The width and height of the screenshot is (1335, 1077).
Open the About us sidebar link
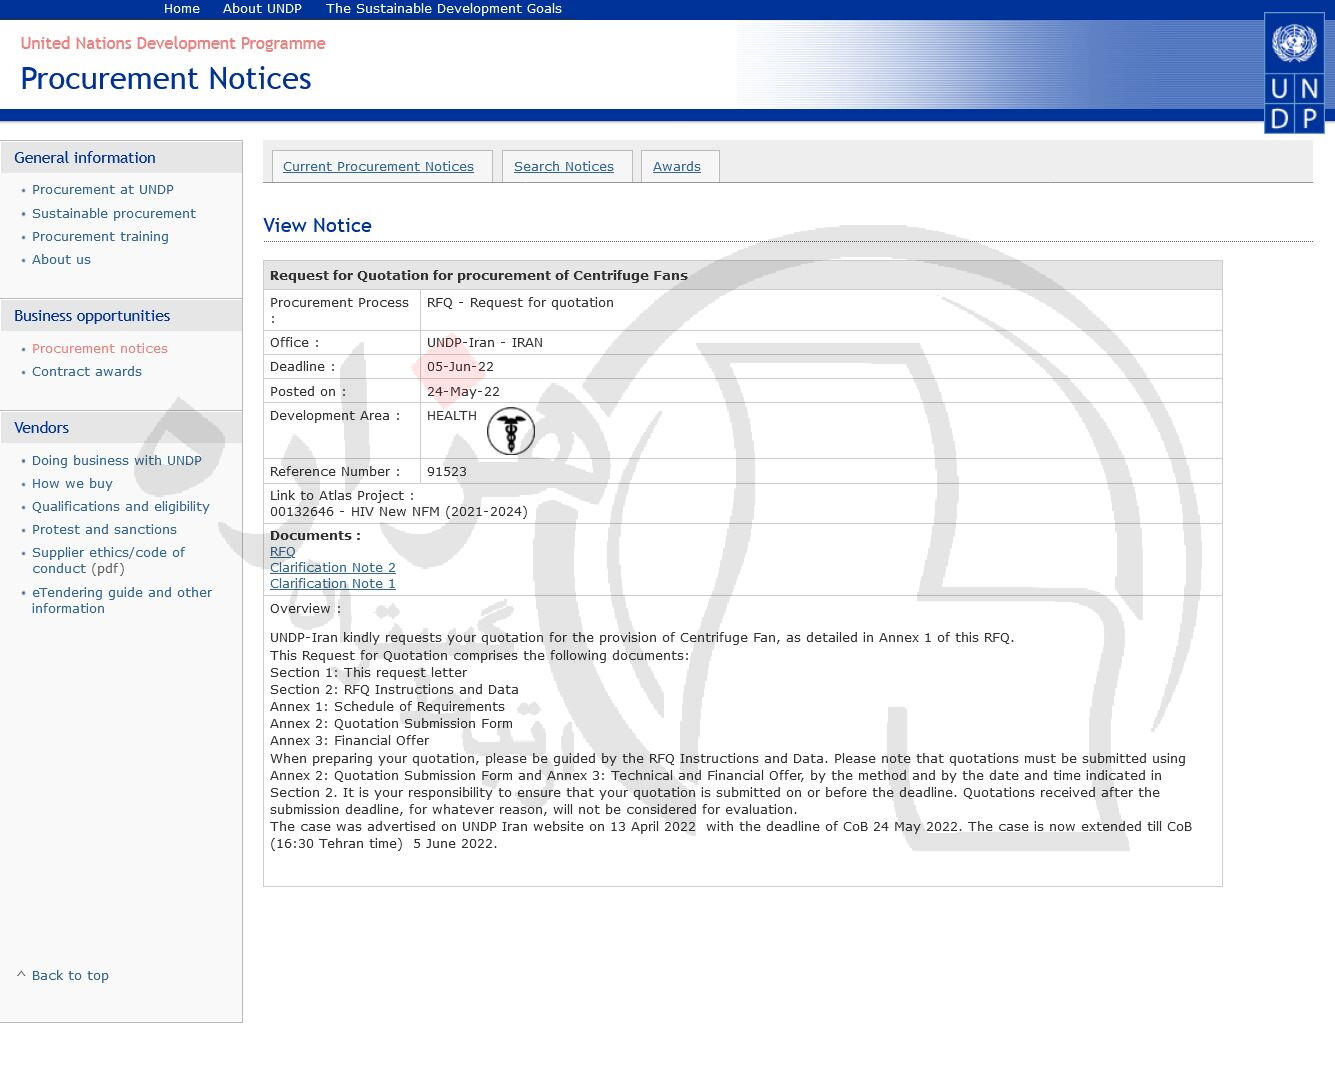(61, 259)
